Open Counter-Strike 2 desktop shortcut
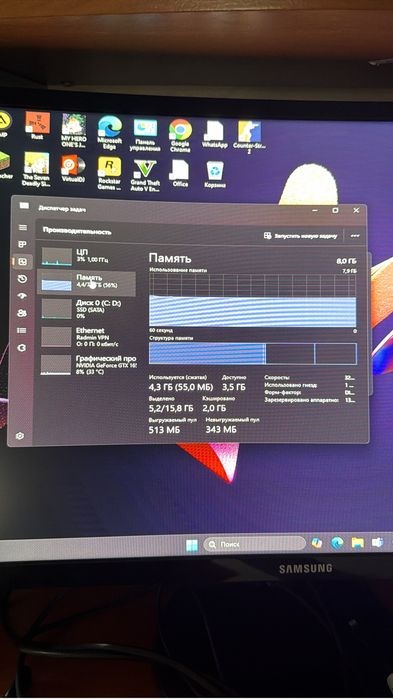 point(249,137)
